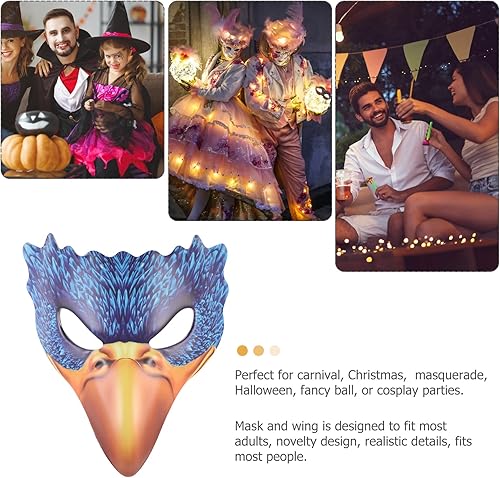Click the blue feathered eagle mask
Screen dimensions: 500x478
[x=125, y=355]
